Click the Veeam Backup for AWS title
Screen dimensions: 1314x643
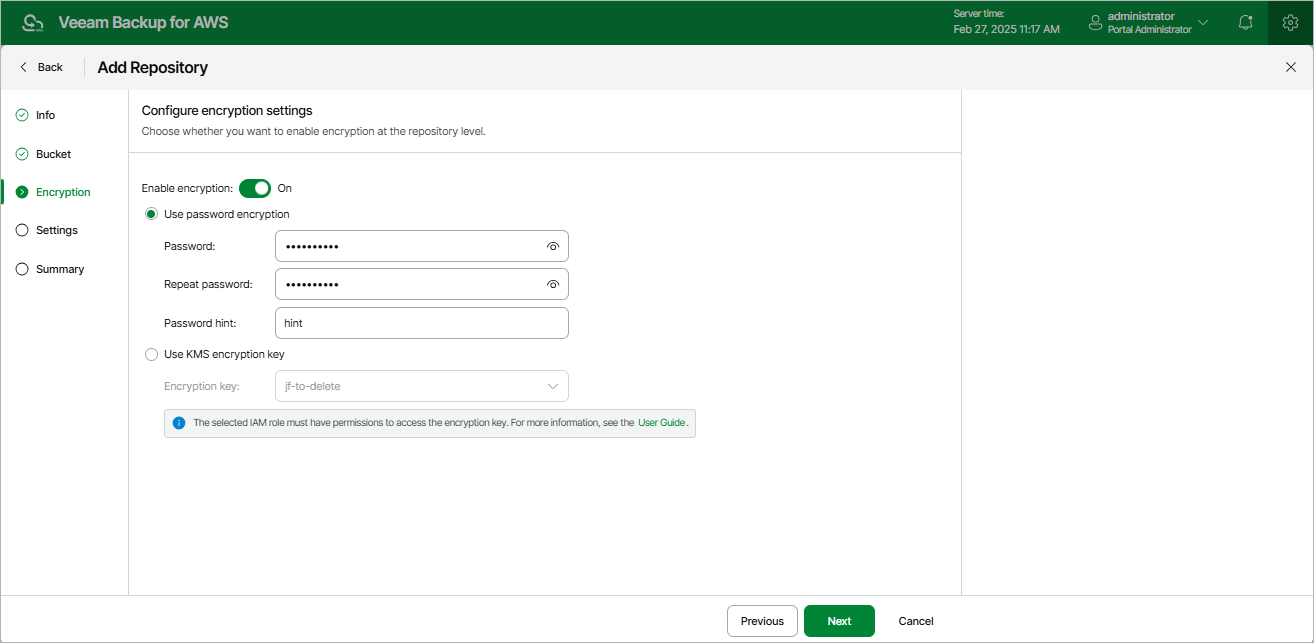pyautogui.click(x=144, y=22)
